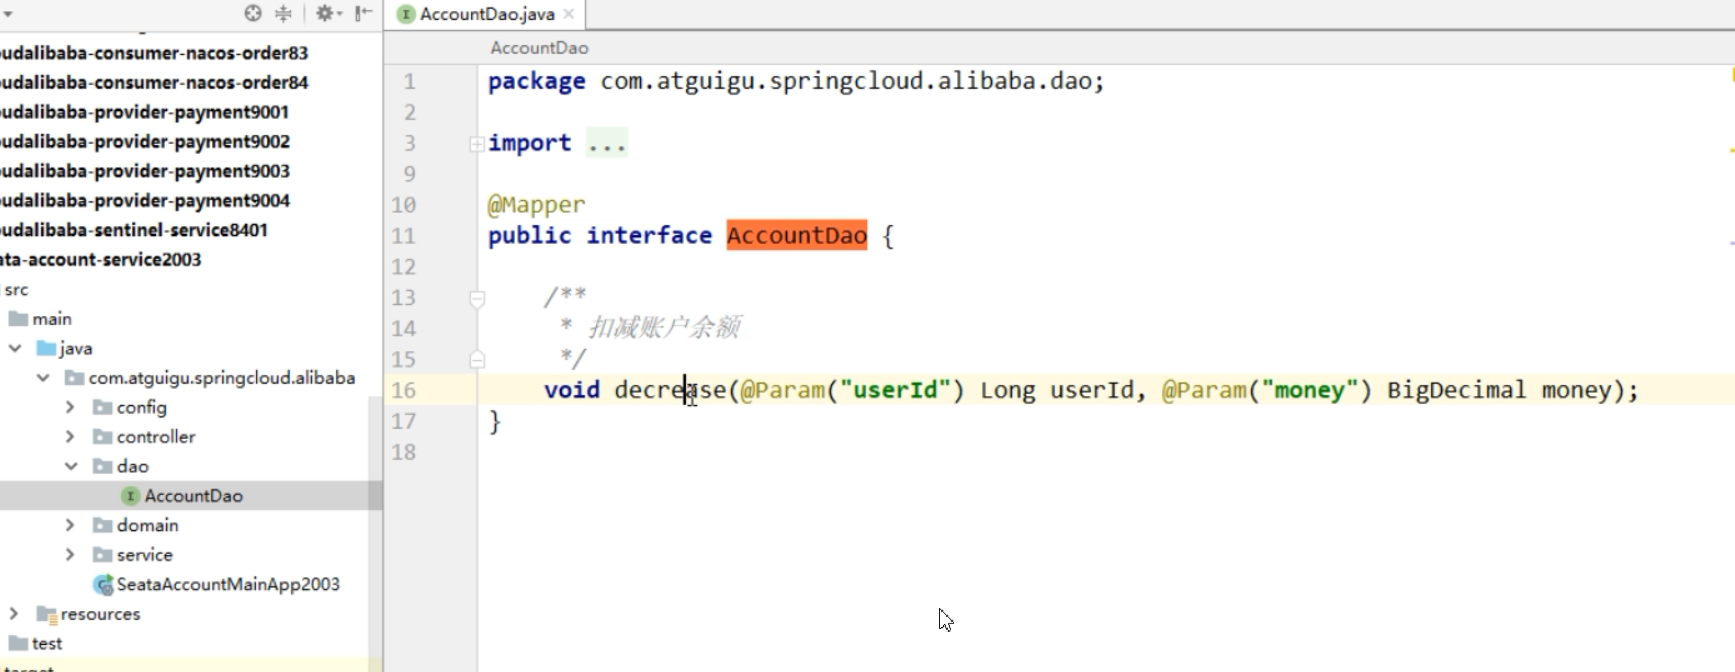1735x672 pixels.
Task: Hide the project tool window with arrow icon
Action: tap(363, 13)
